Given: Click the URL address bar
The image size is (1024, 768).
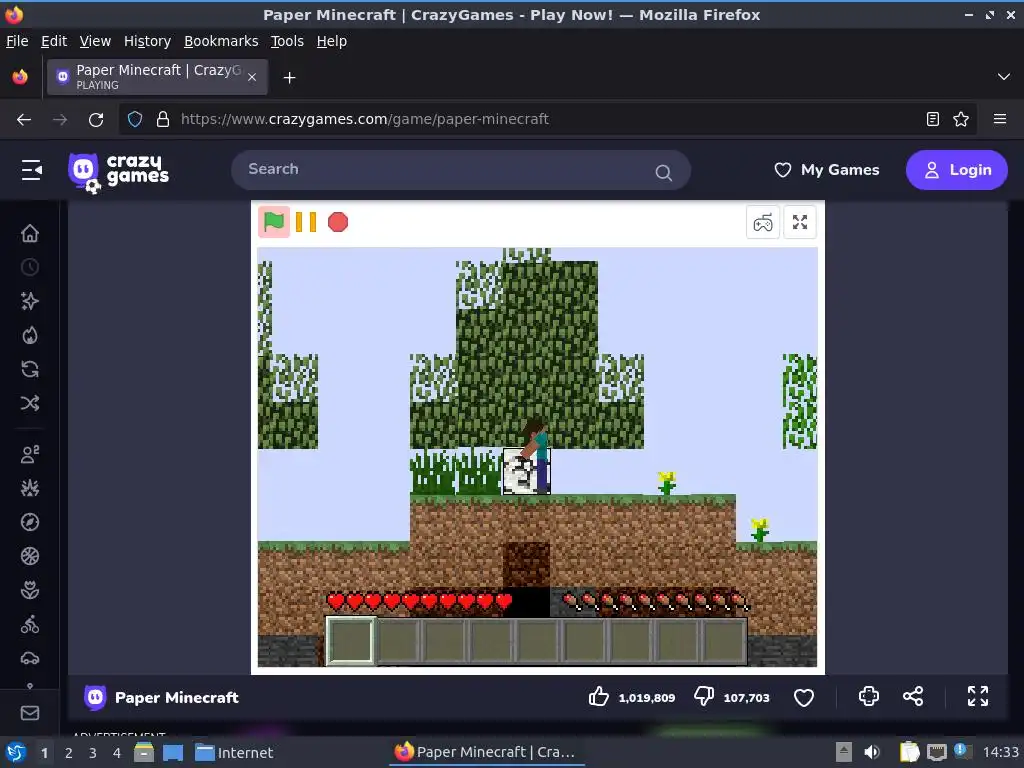Looking at the screenshot, I should pyautogui.click(x=547, y=119).
